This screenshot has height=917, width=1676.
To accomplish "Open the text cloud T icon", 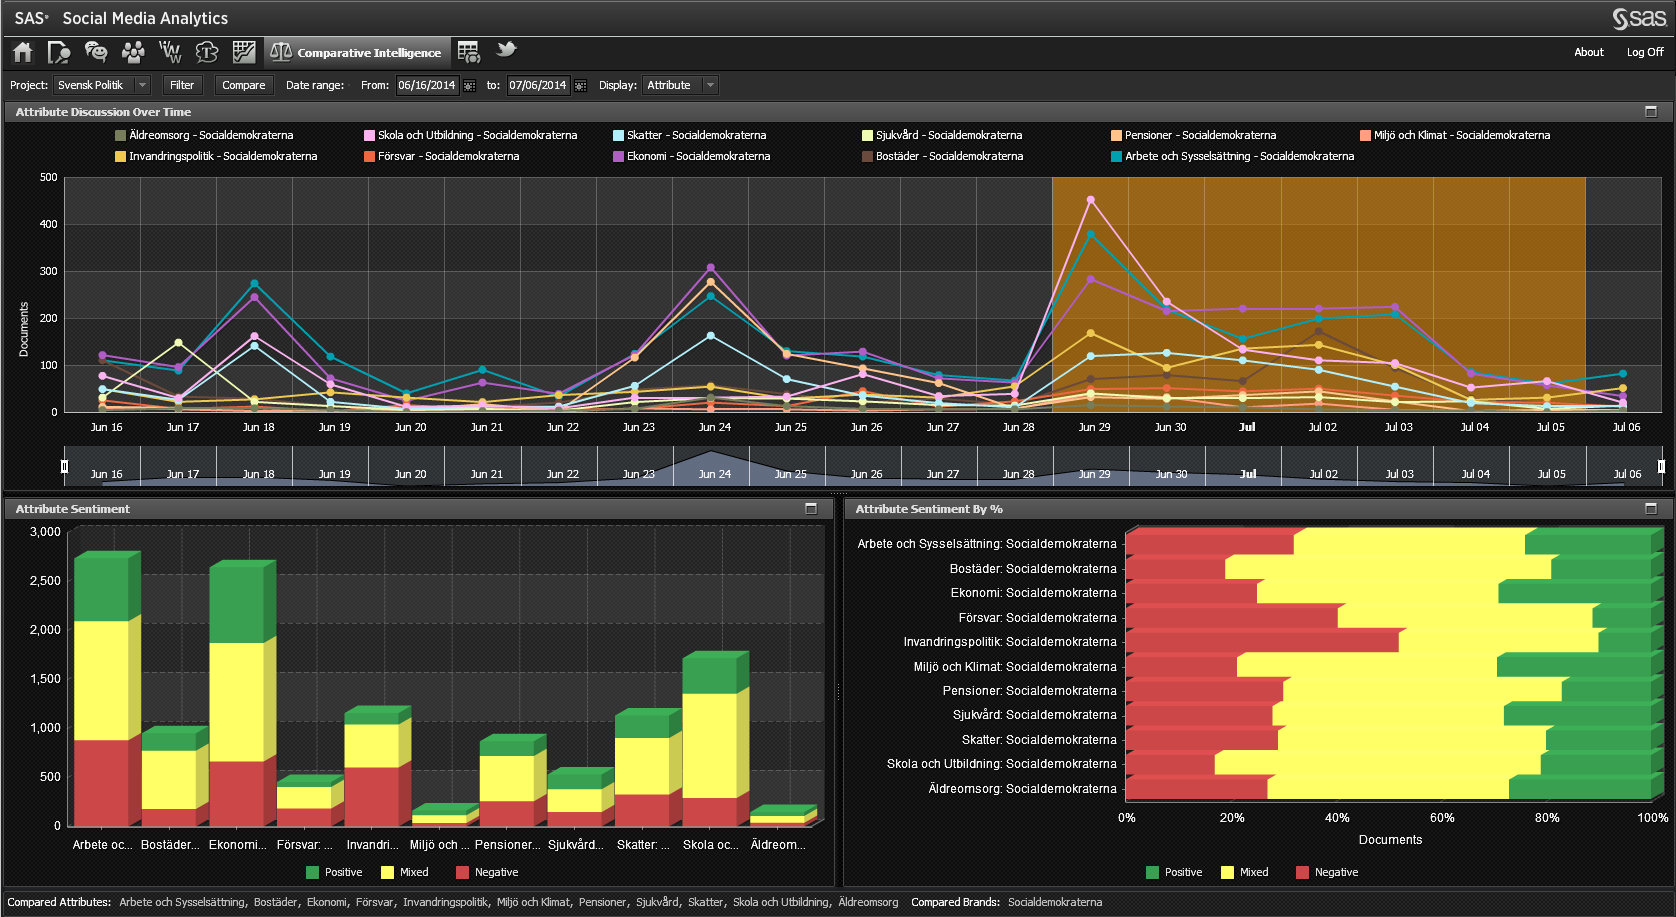I will [207, 52].
